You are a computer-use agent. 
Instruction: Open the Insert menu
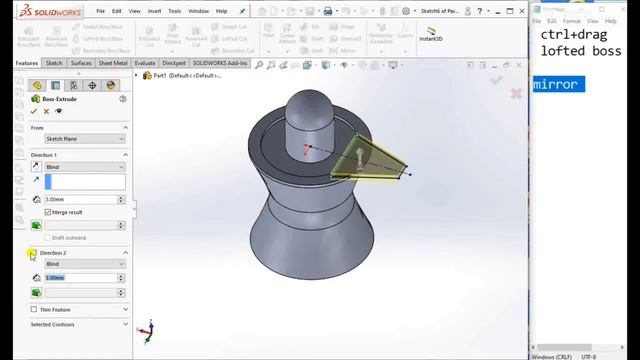coord(154,11)
